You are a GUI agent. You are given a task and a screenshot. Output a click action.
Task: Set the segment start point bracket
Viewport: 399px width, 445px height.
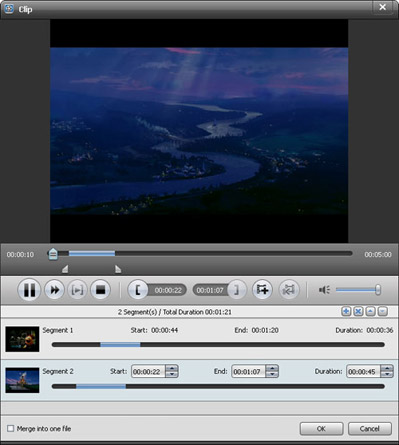coord(138,290)
